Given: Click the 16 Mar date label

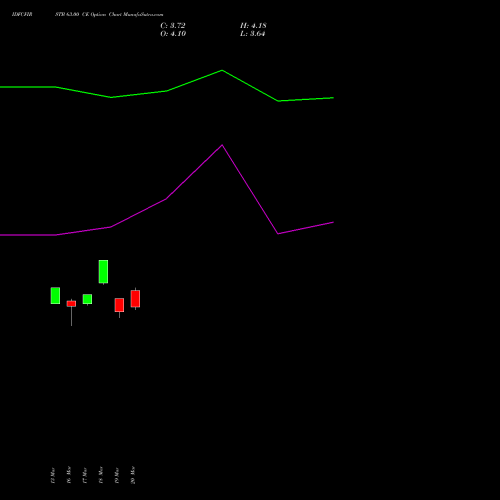Looking at the screenshot, I should (69, 475).
